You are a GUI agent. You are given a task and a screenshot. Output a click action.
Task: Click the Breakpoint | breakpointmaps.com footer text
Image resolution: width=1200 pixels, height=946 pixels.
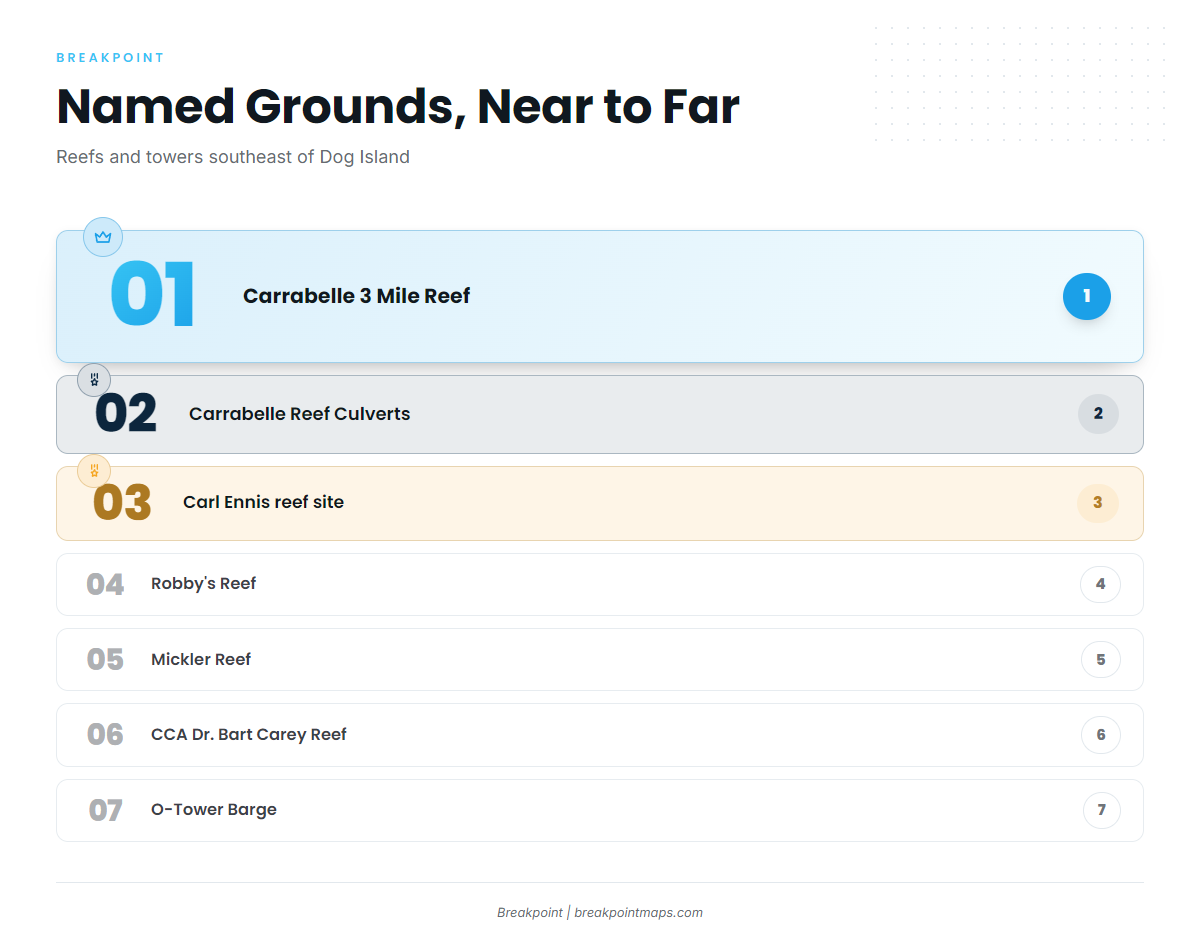click(x=600, y=912)
